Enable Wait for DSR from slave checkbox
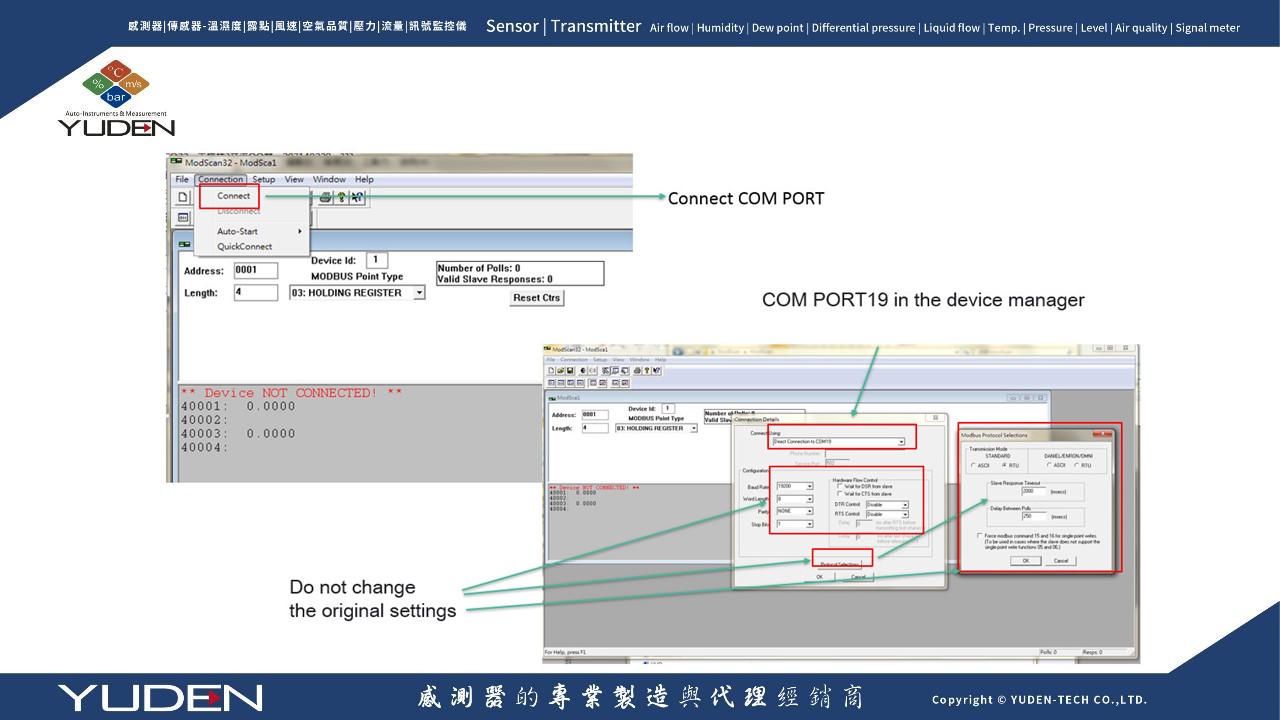 coord(839,485)
